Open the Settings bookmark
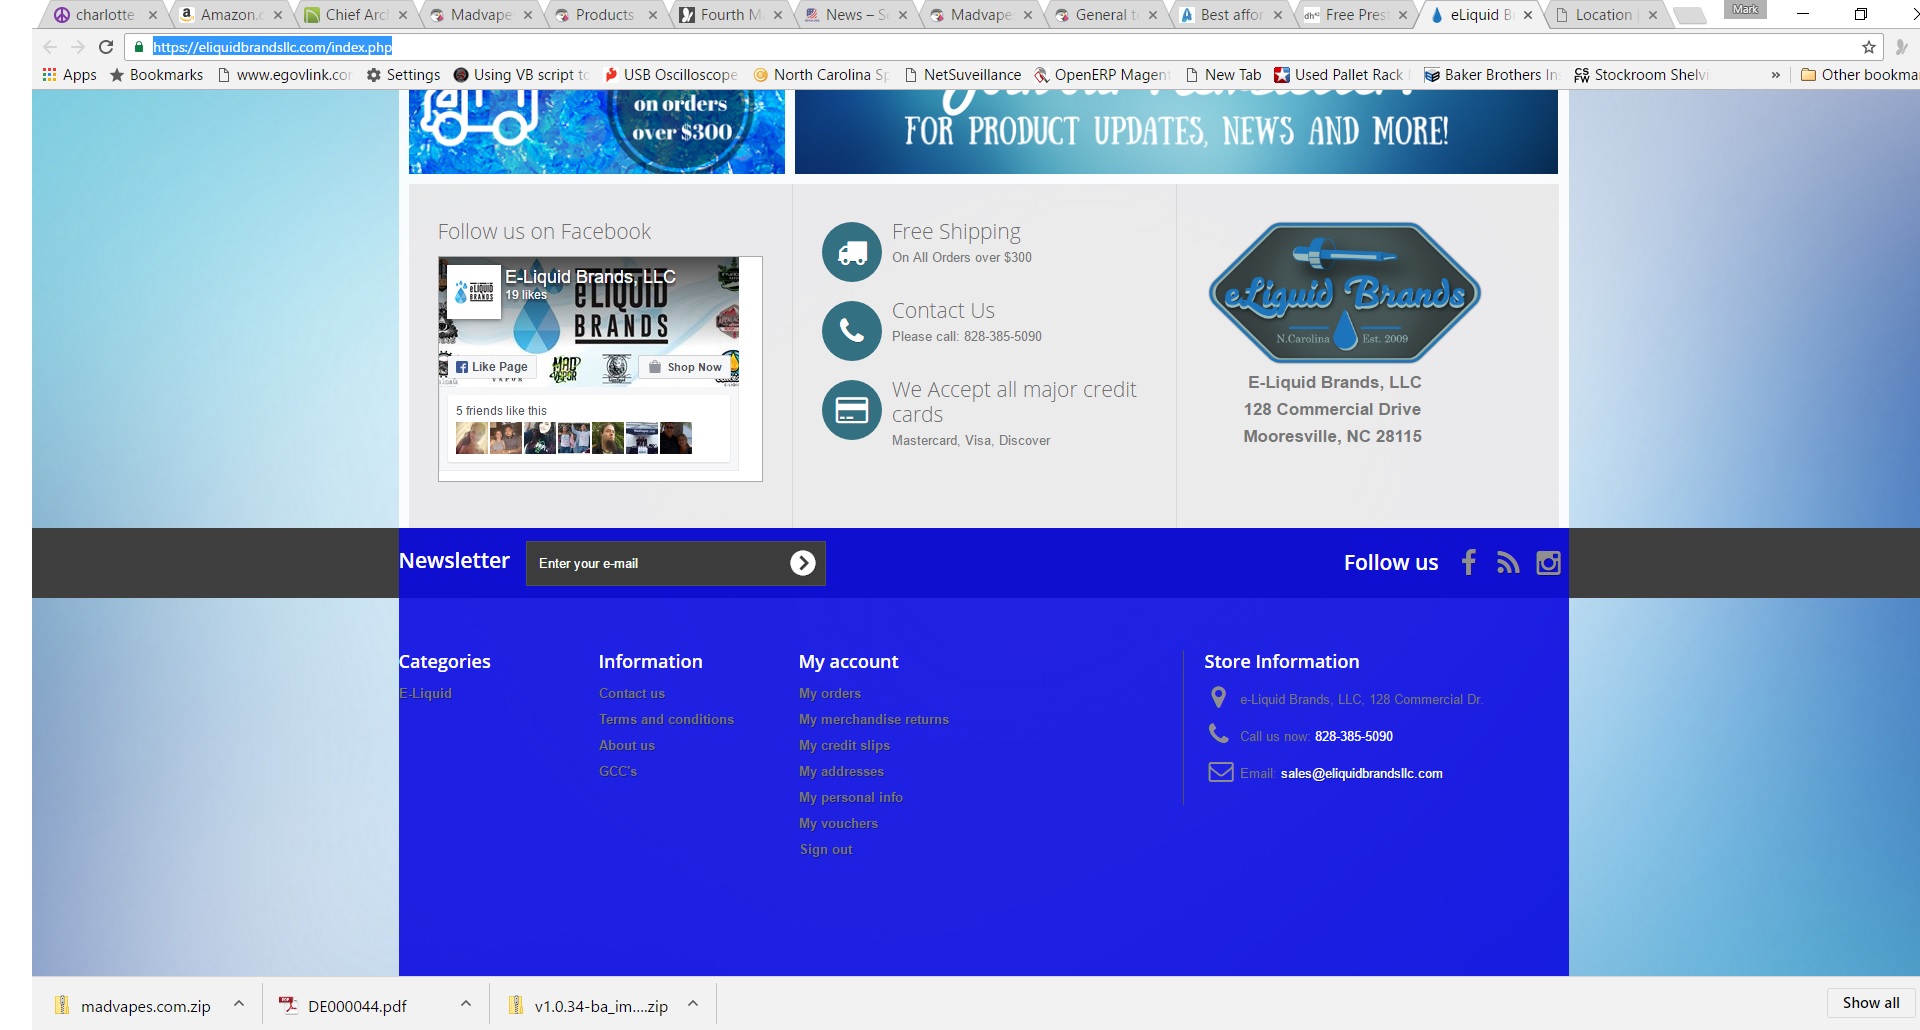Screen dimensions: 1920x1030 pyautogui.click(x=403, y=75)
